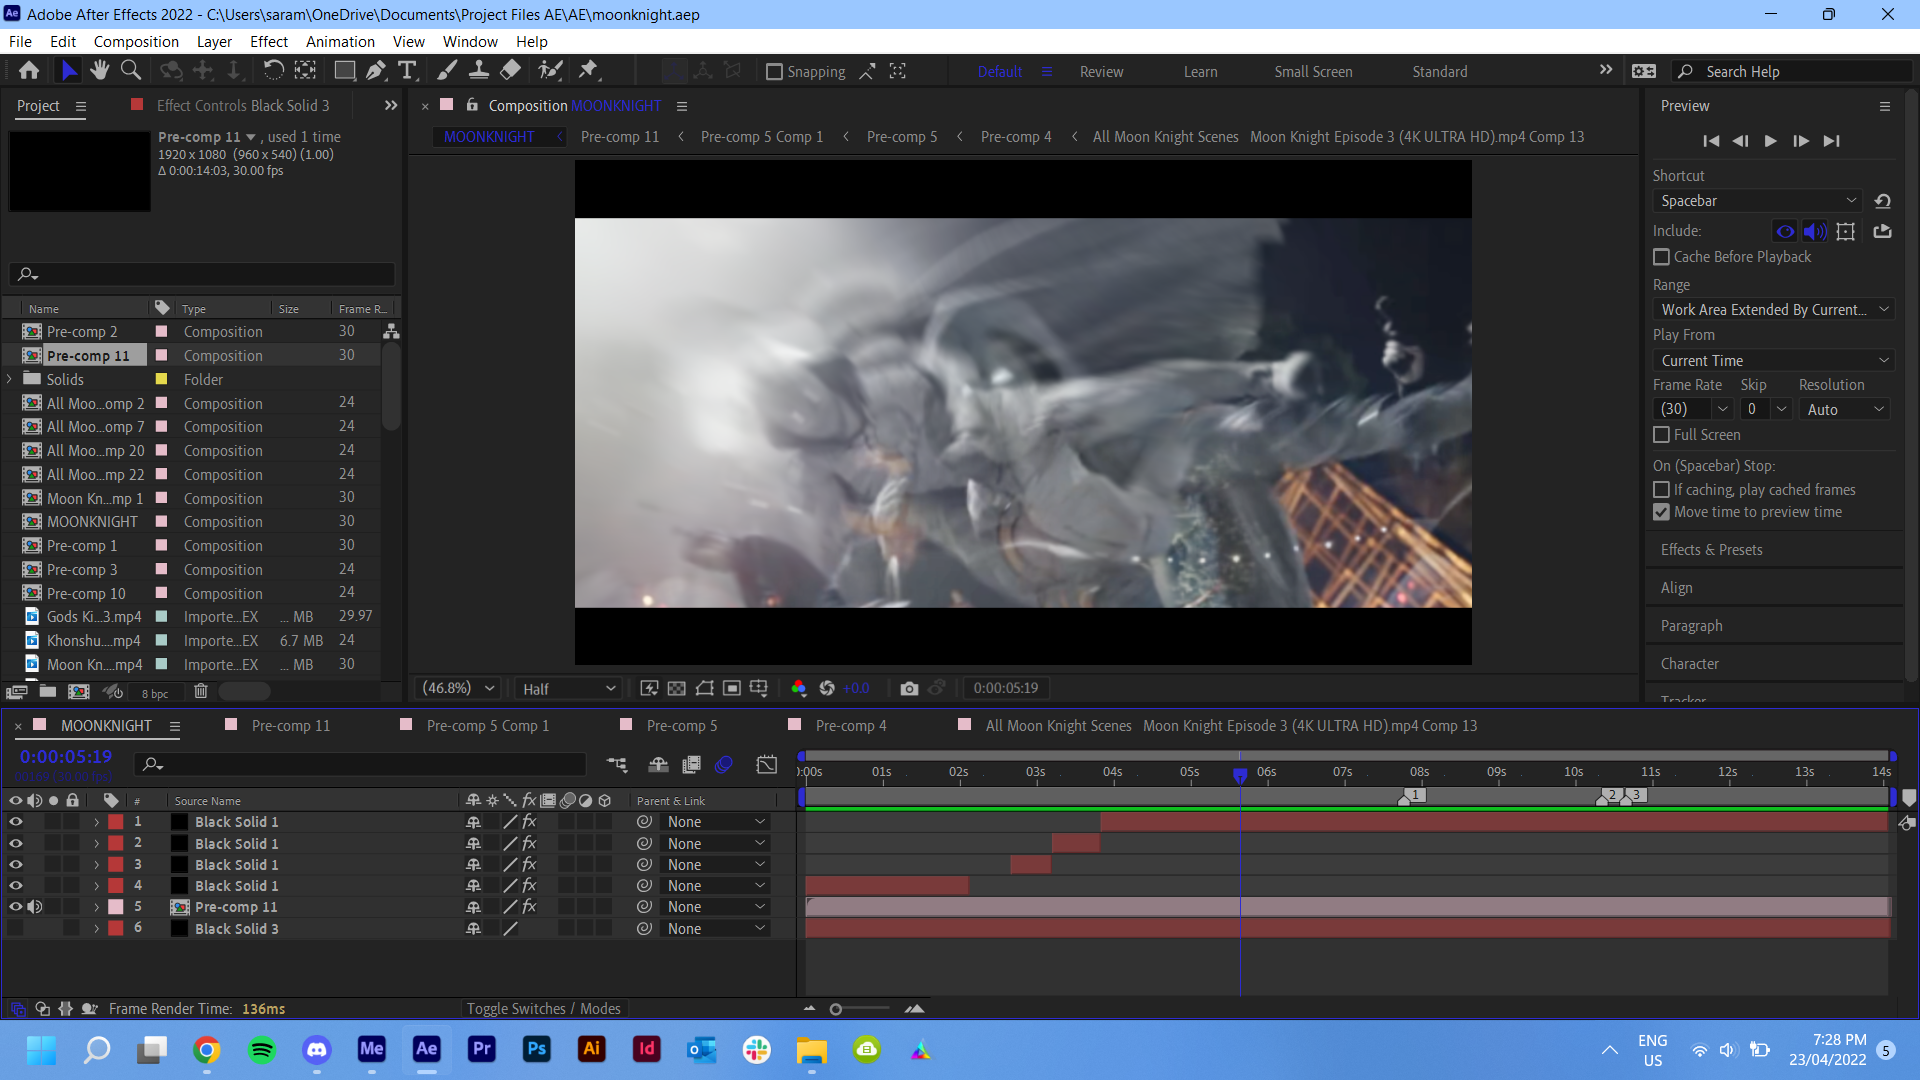Click the current time display 0:00:05:19
Screen dimensions: 1920x1080
coord(64,757)
